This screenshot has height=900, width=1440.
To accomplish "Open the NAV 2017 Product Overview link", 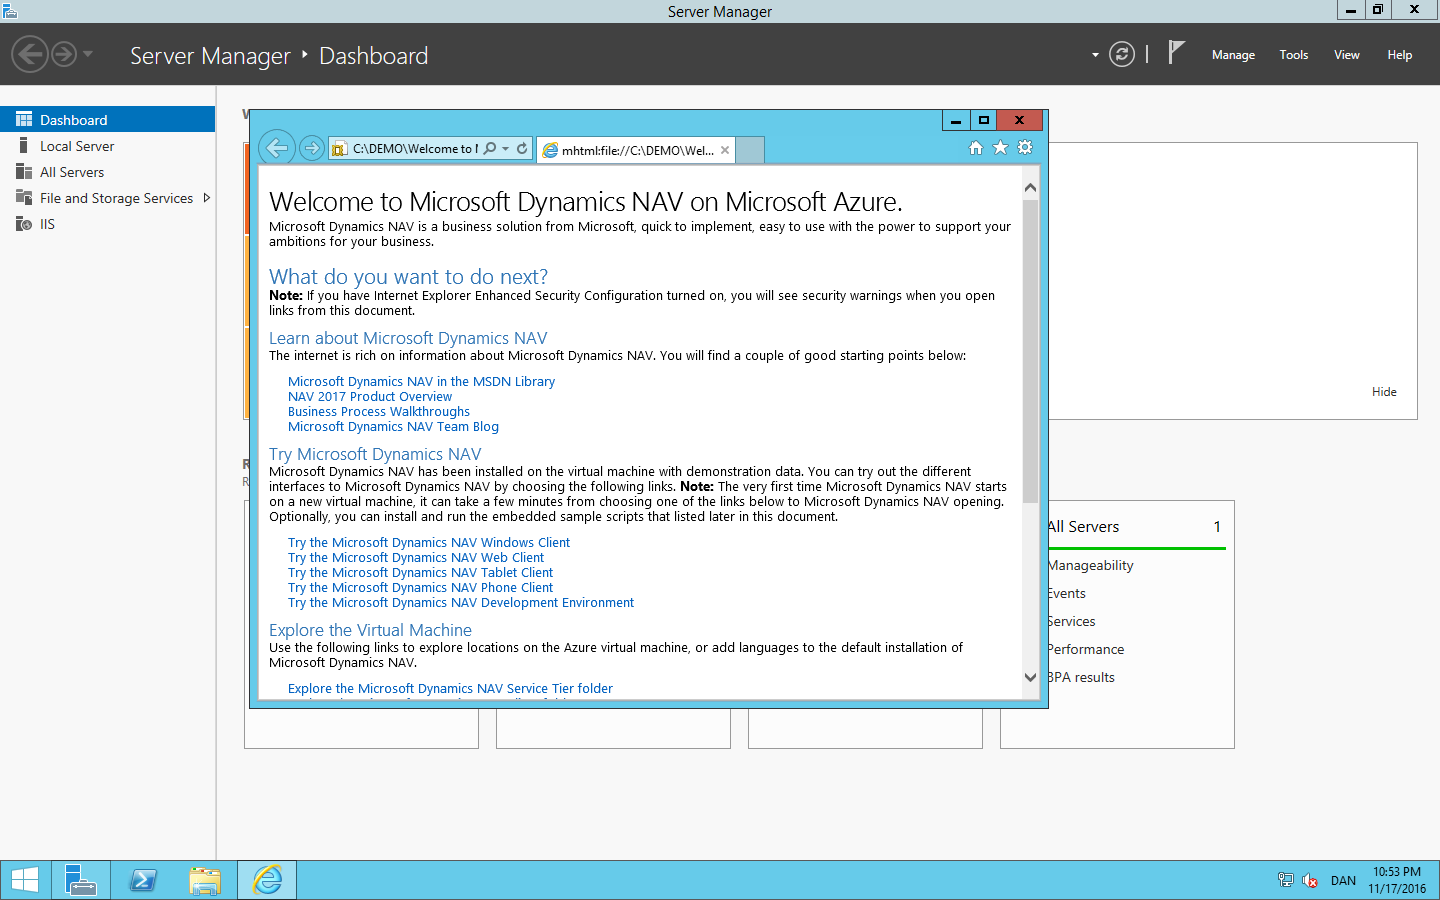I will [x=370, y=397].
